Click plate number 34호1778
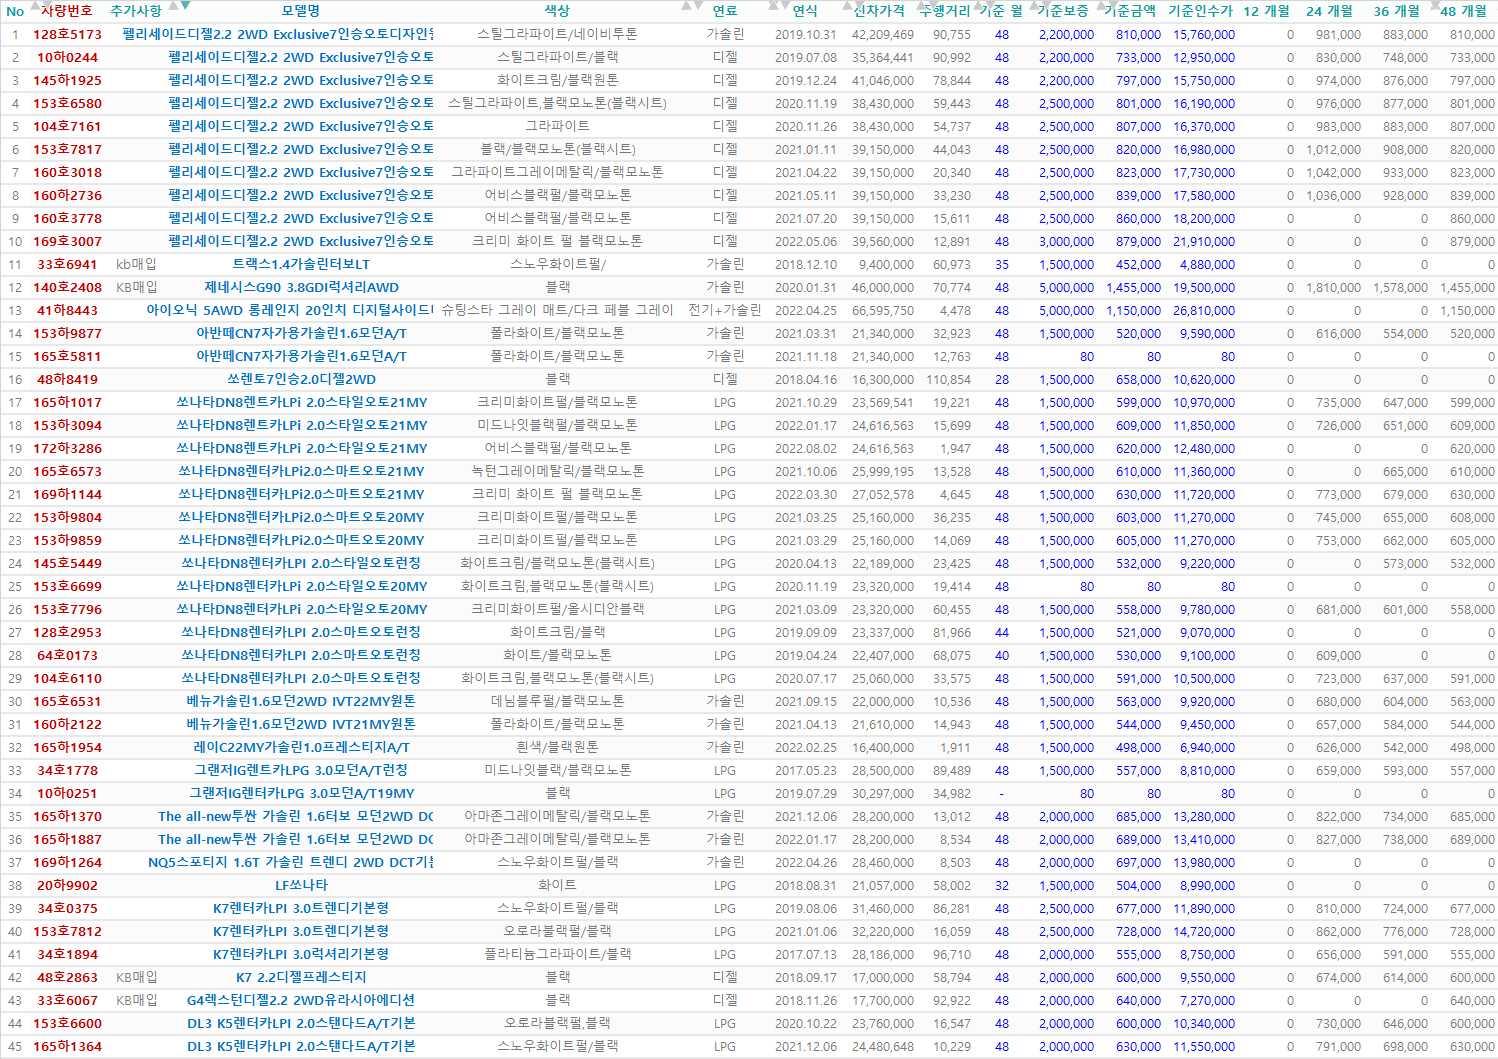The height and width of the screenshot is (1059, 1498). (x=67, y=770)
